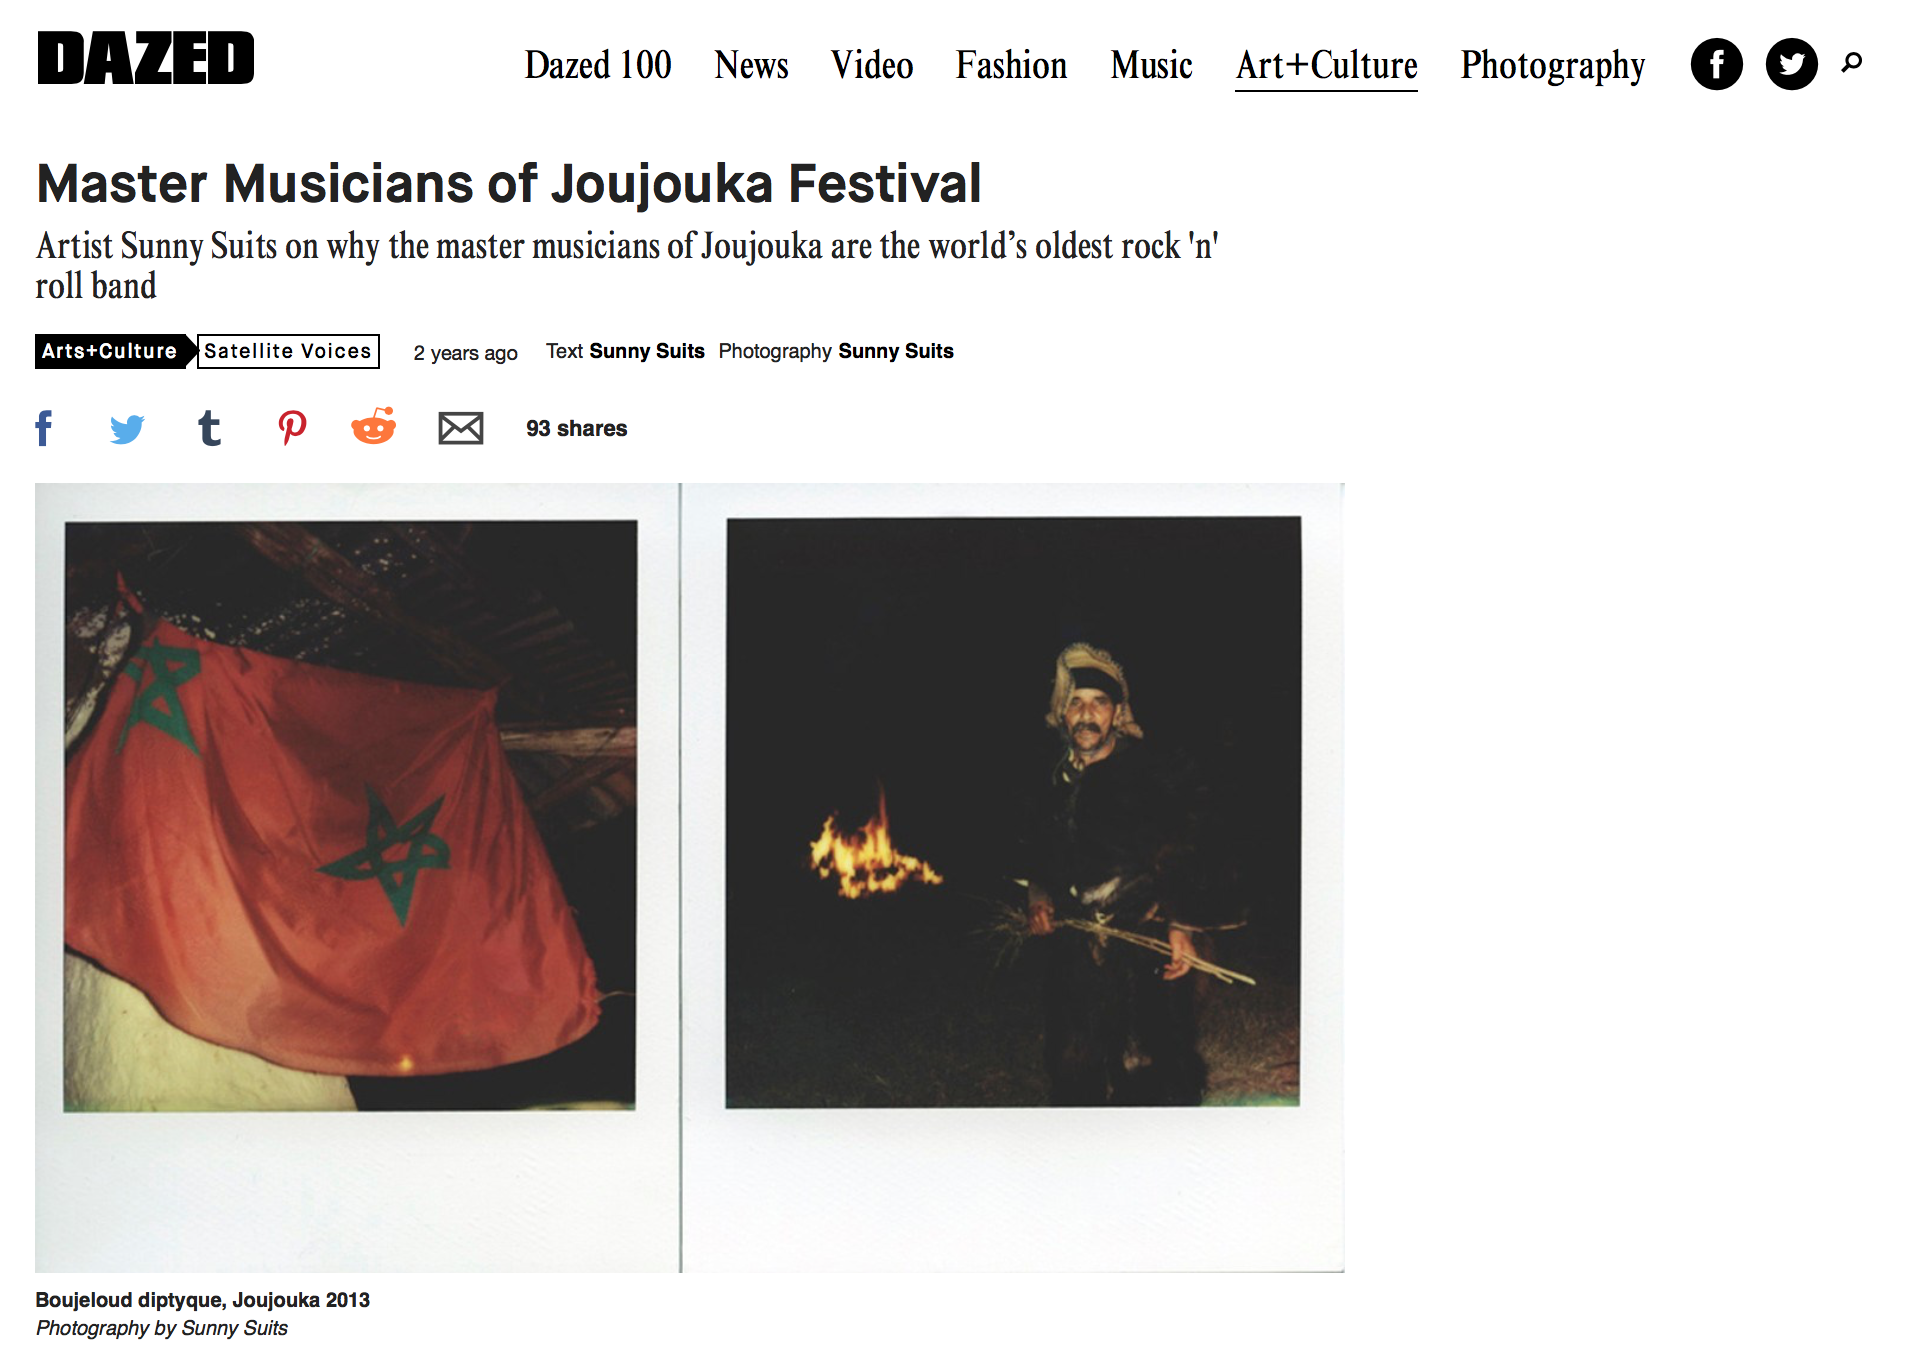Image resolution: width=1923 pixels, height=1363 pixels.
Task: Email this article via envelope icon
Action: click(x=461, y=428)
